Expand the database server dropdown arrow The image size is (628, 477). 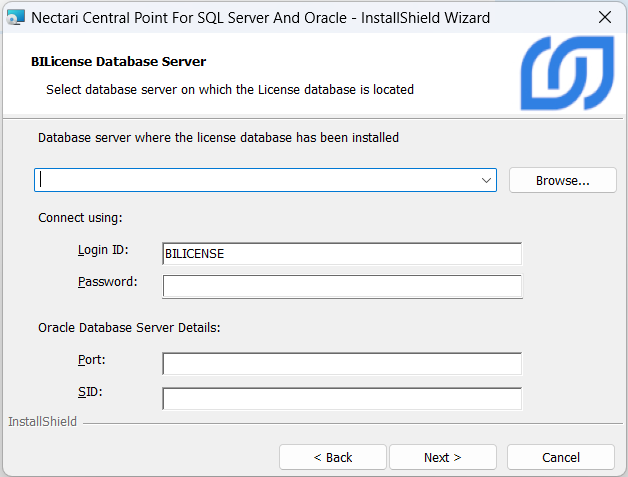(486, 180)
